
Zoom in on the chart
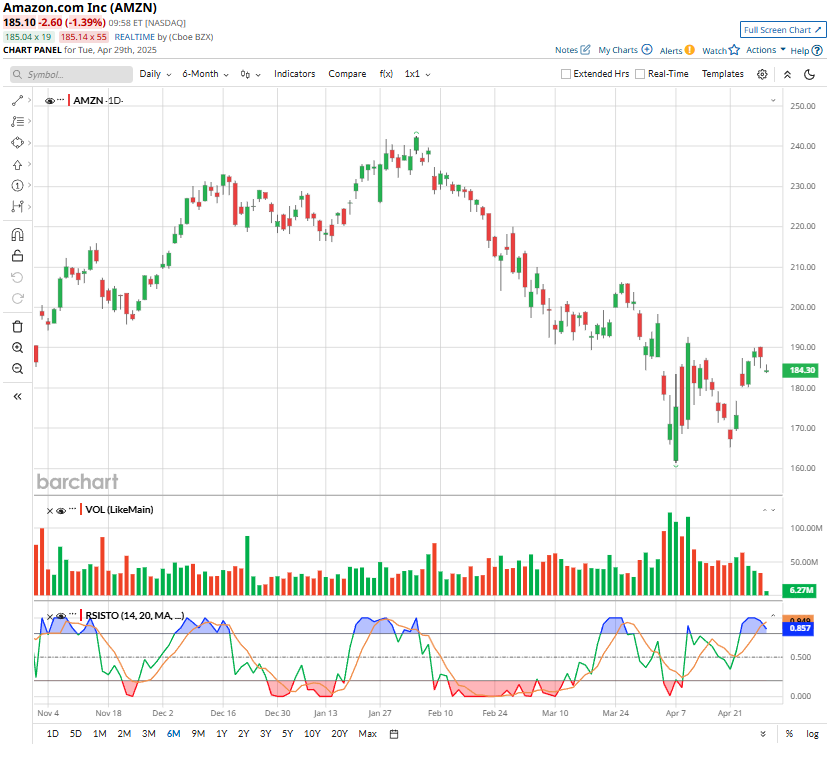coord(17,348)
